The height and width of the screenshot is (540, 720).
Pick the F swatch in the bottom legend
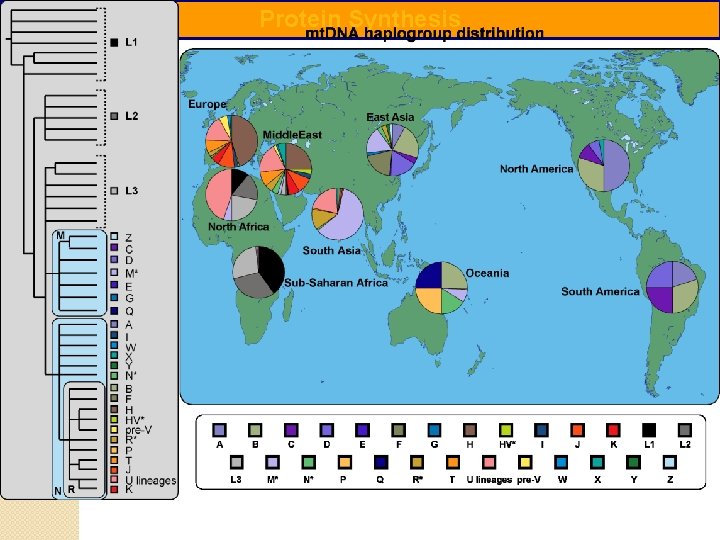coord(399,430)
